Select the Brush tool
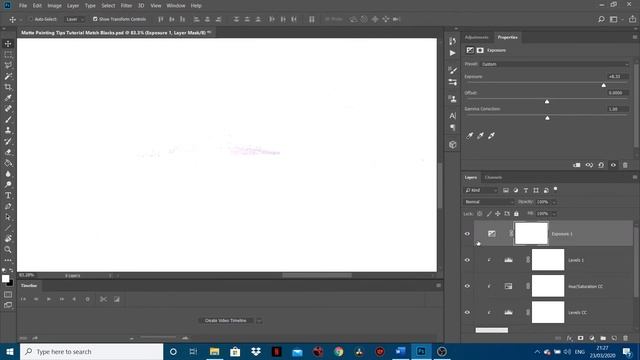The height and width of the screenshot is (360, 640). click(x=8, y=120)
